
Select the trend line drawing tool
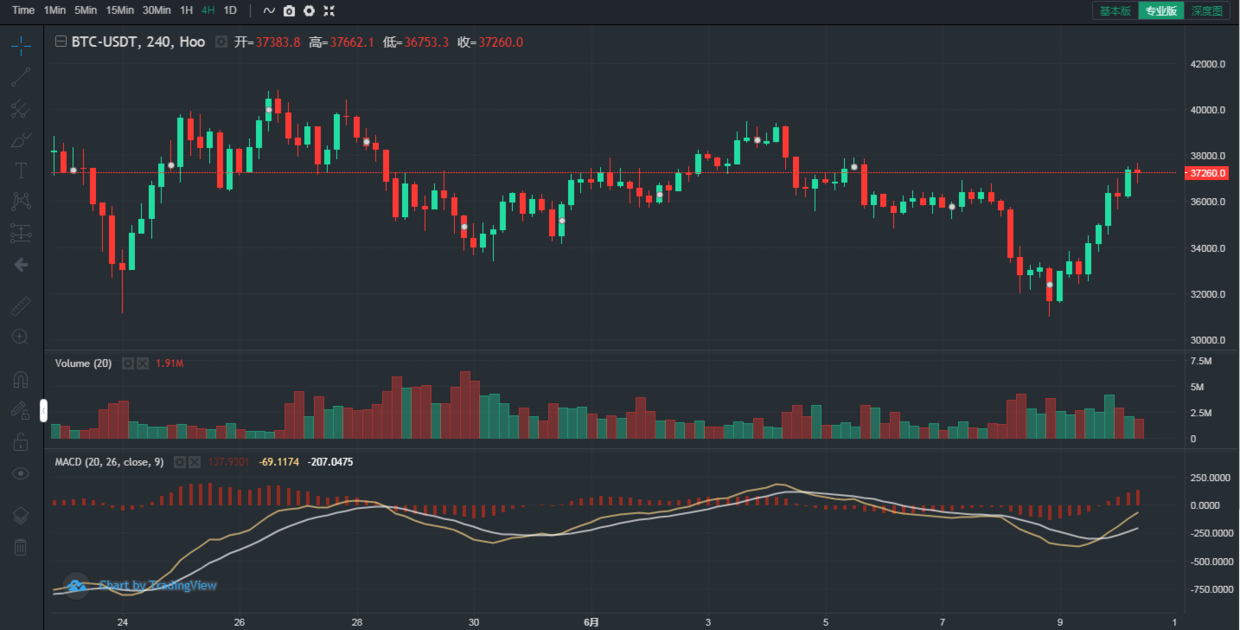pyautogui.click(x=21, y=77)
